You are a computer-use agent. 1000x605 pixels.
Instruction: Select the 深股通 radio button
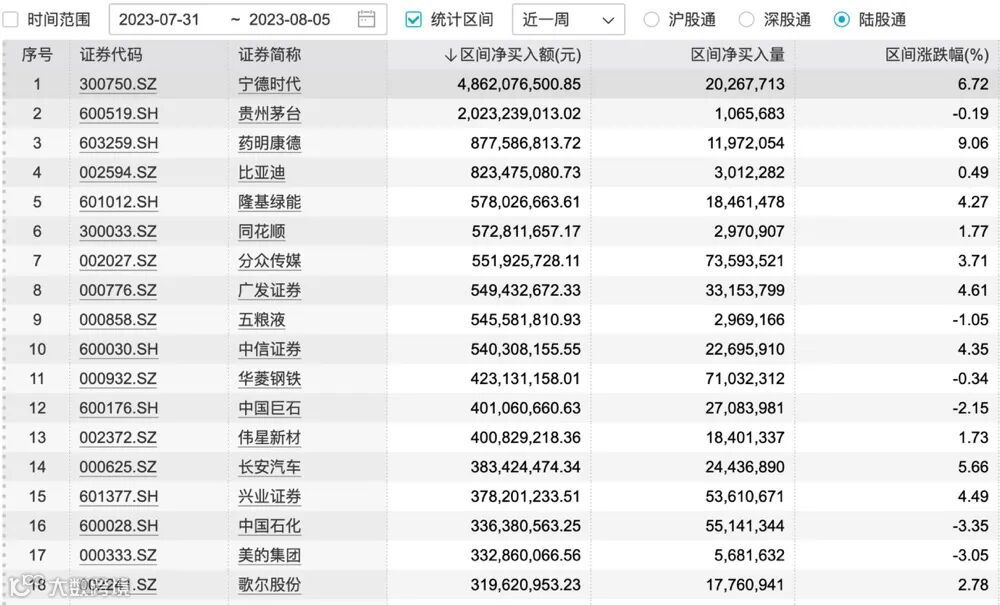click(x=746, y=20)
